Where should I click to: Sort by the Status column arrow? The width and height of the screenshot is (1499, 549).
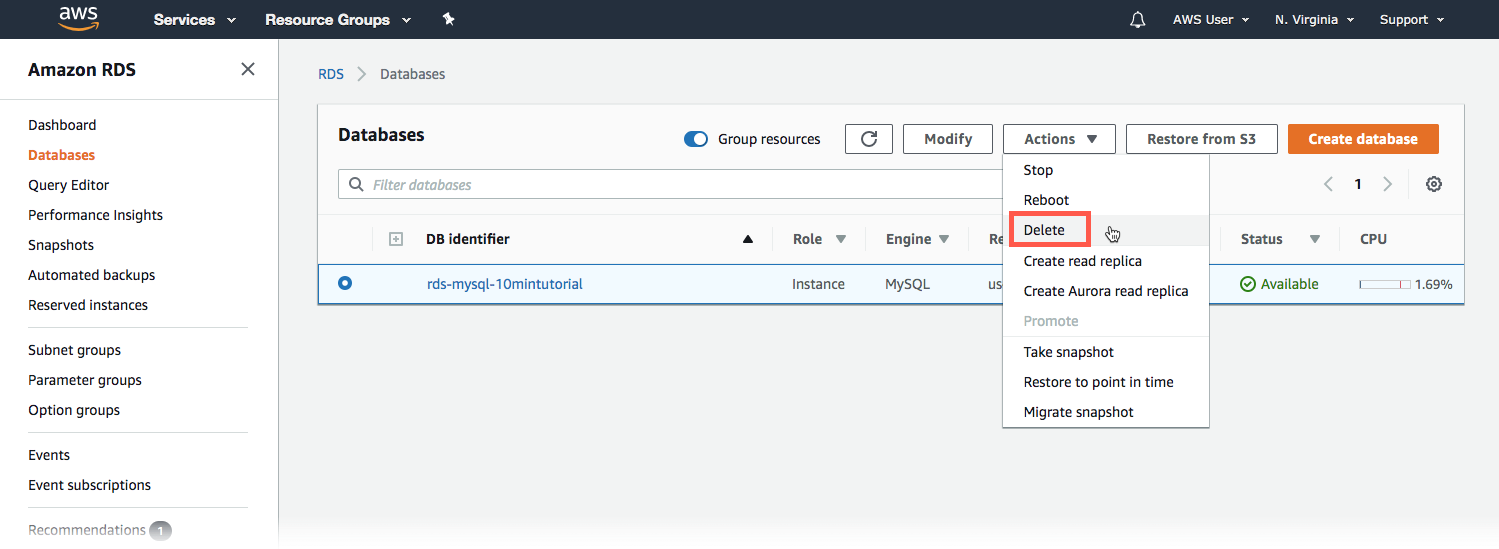[x=1315, y=239]
